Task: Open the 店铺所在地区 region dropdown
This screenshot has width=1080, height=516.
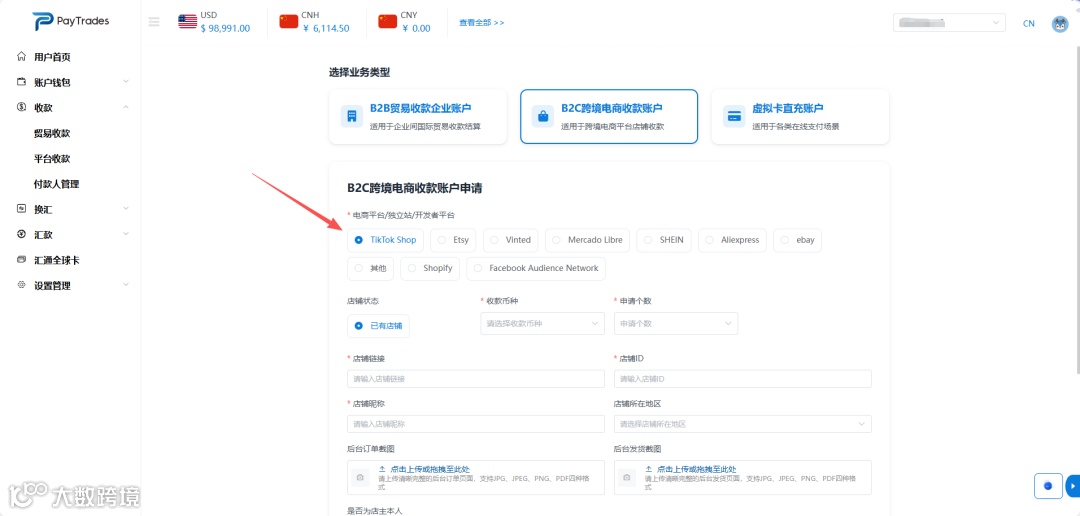Action: tap(742, 424)
